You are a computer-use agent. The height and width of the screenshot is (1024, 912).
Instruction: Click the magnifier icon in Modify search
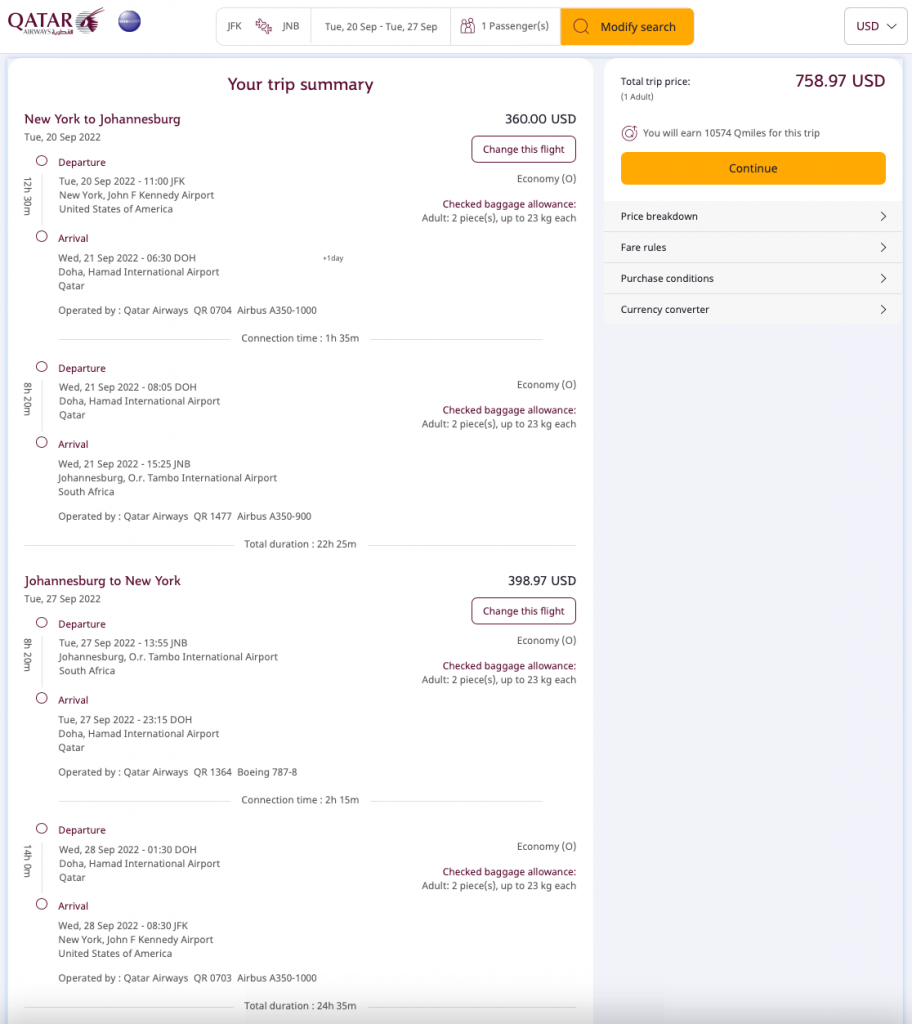point(581,27)
